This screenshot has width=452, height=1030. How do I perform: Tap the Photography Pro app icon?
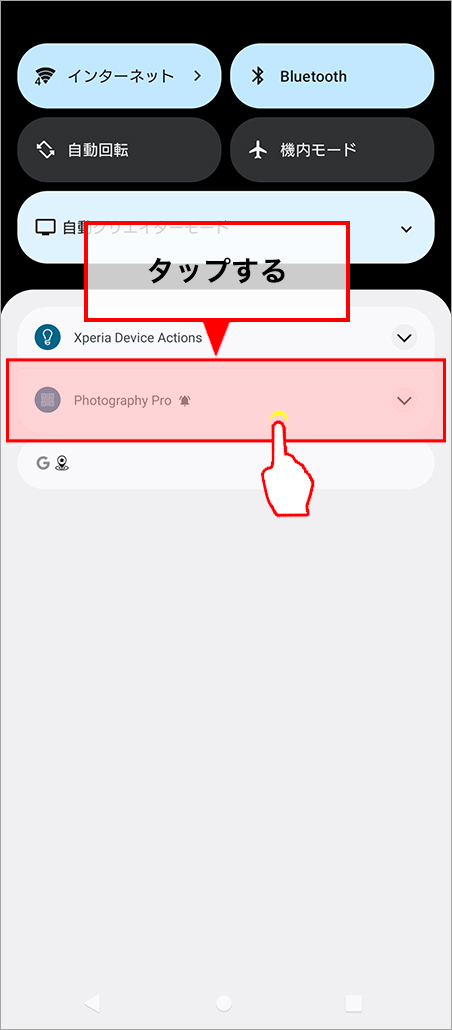(x=47, y=400)
